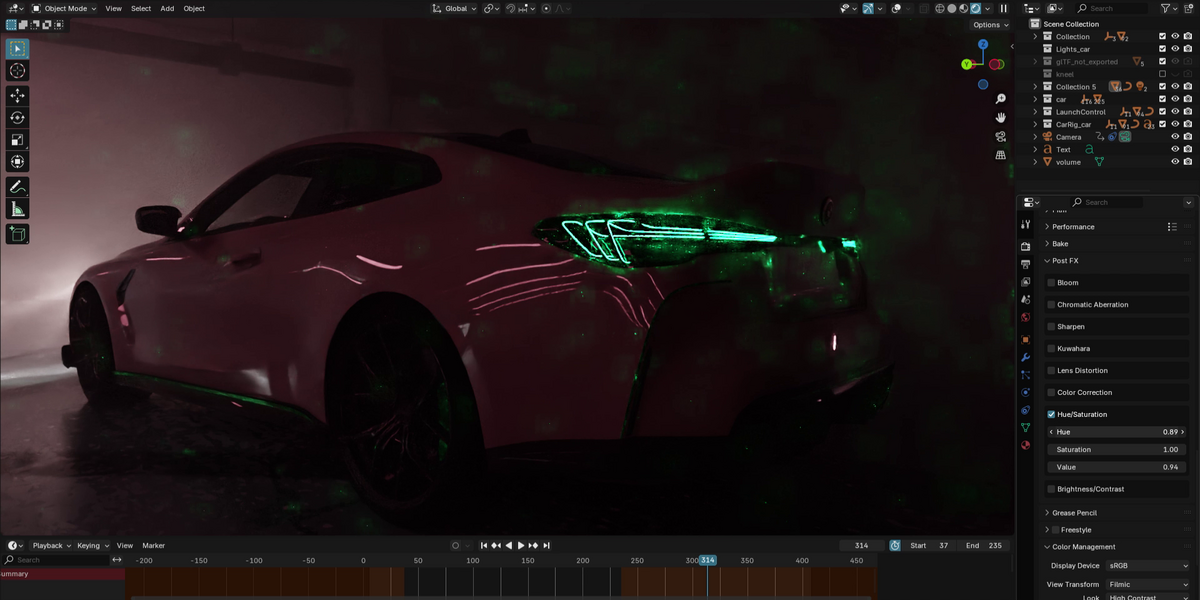Open the World properties tab
Image resolution: width=1200 pixels, height=600 pixels.
click(x=1025, y=318)
